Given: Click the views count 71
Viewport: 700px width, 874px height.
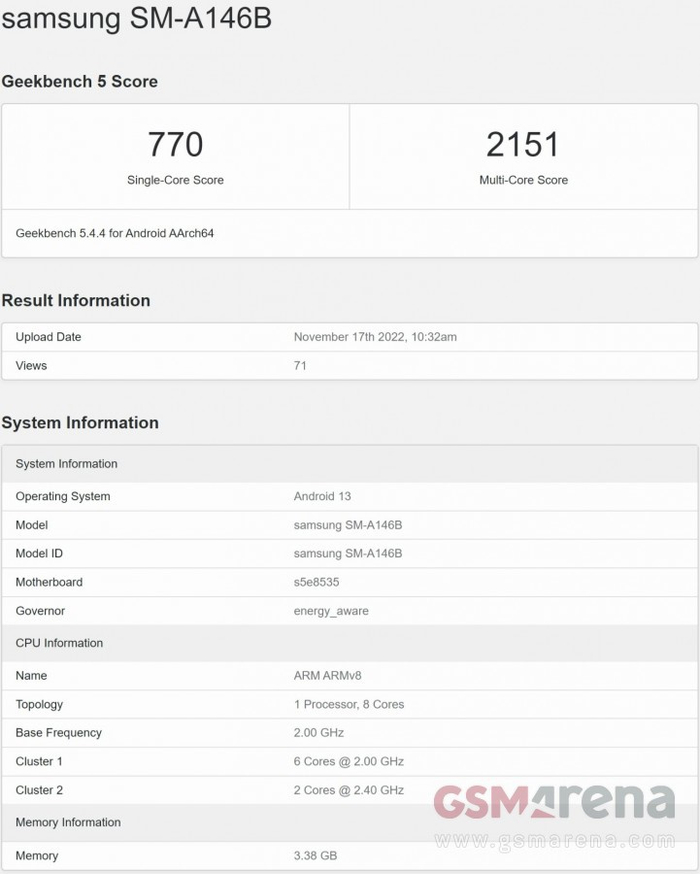Looking at the screenshot, I should click(300, 366).
